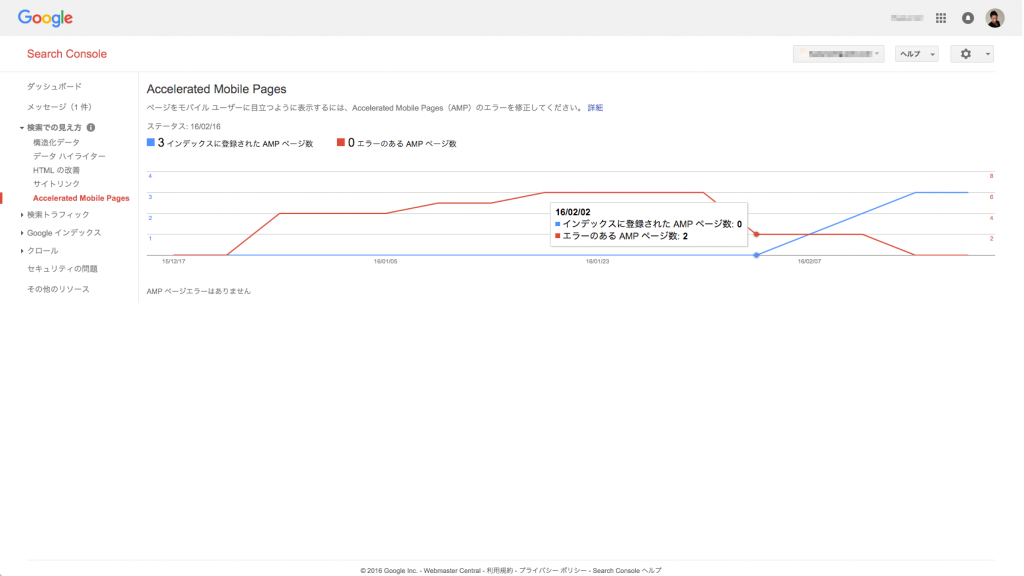Open notifications via the bell icon

(966, 17)
